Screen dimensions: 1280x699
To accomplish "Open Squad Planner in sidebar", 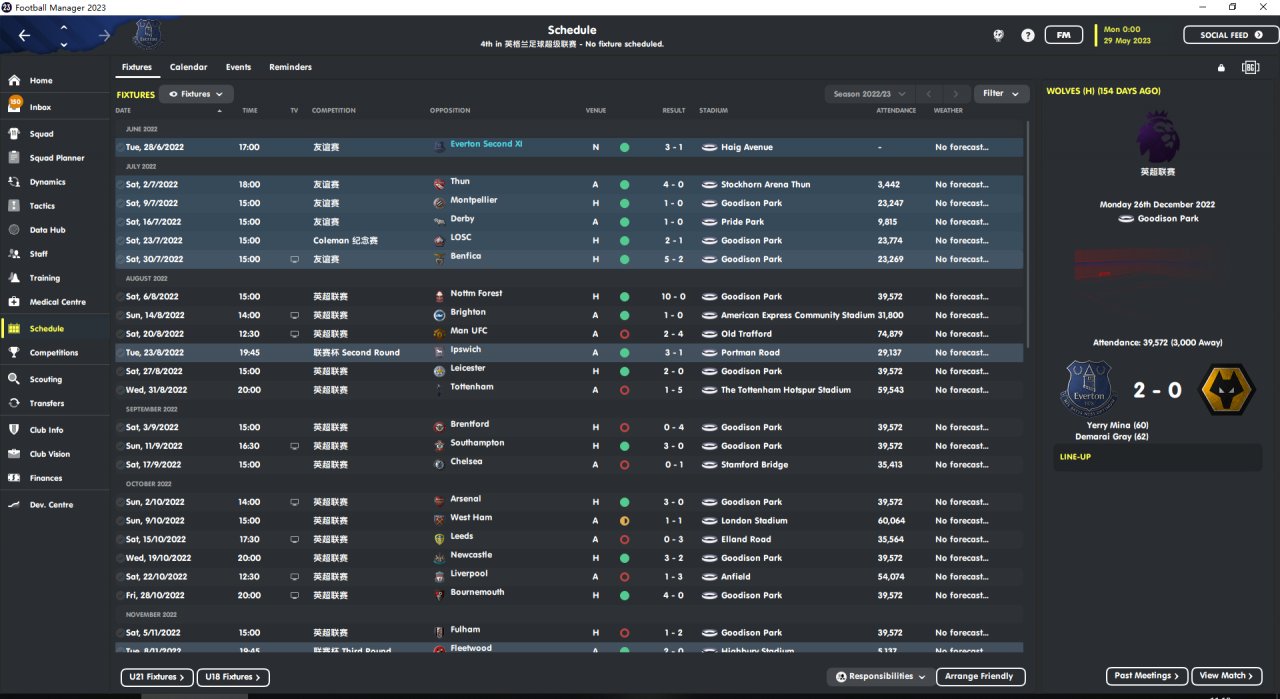I will [56, 158].
